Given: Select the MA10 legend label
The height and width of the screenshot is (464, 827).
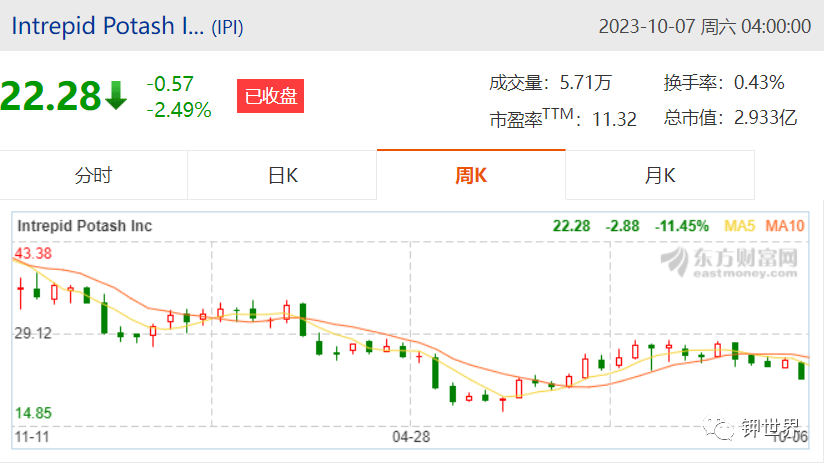Looking at the screenshot, I should click(x=785, y=226).
